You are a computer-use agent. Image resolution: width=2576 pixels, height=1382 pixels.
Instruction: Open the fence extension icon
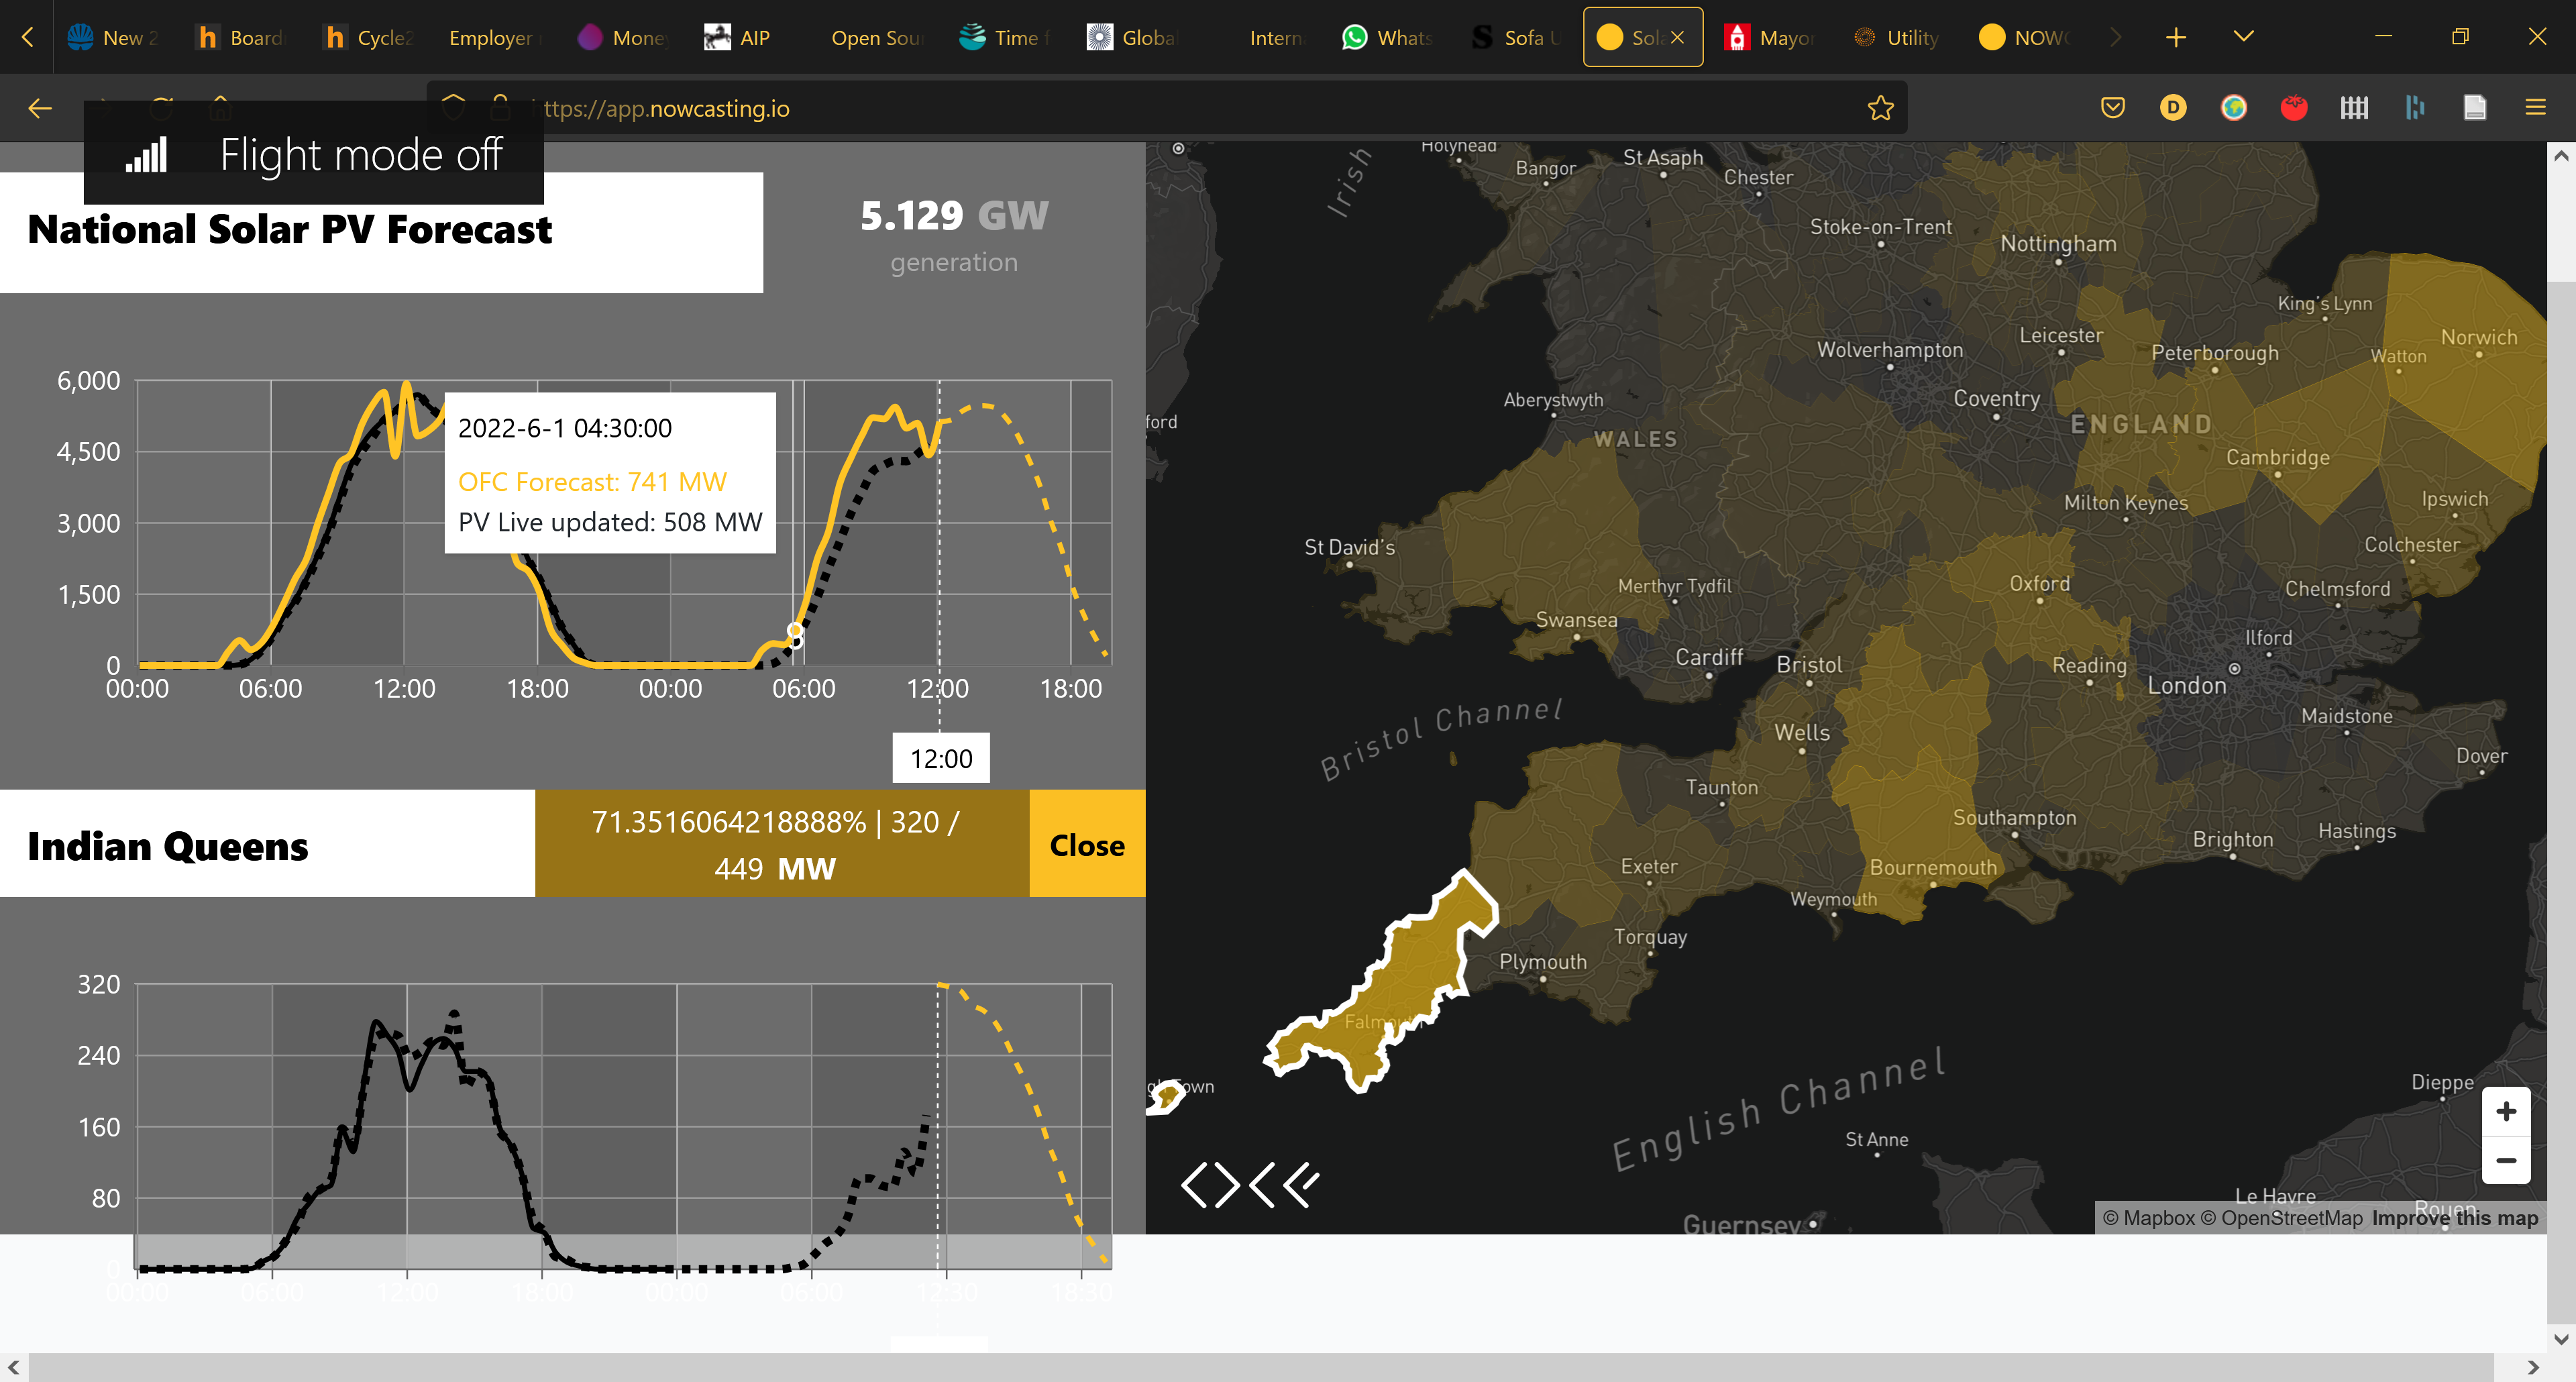tap(2355, 107)
